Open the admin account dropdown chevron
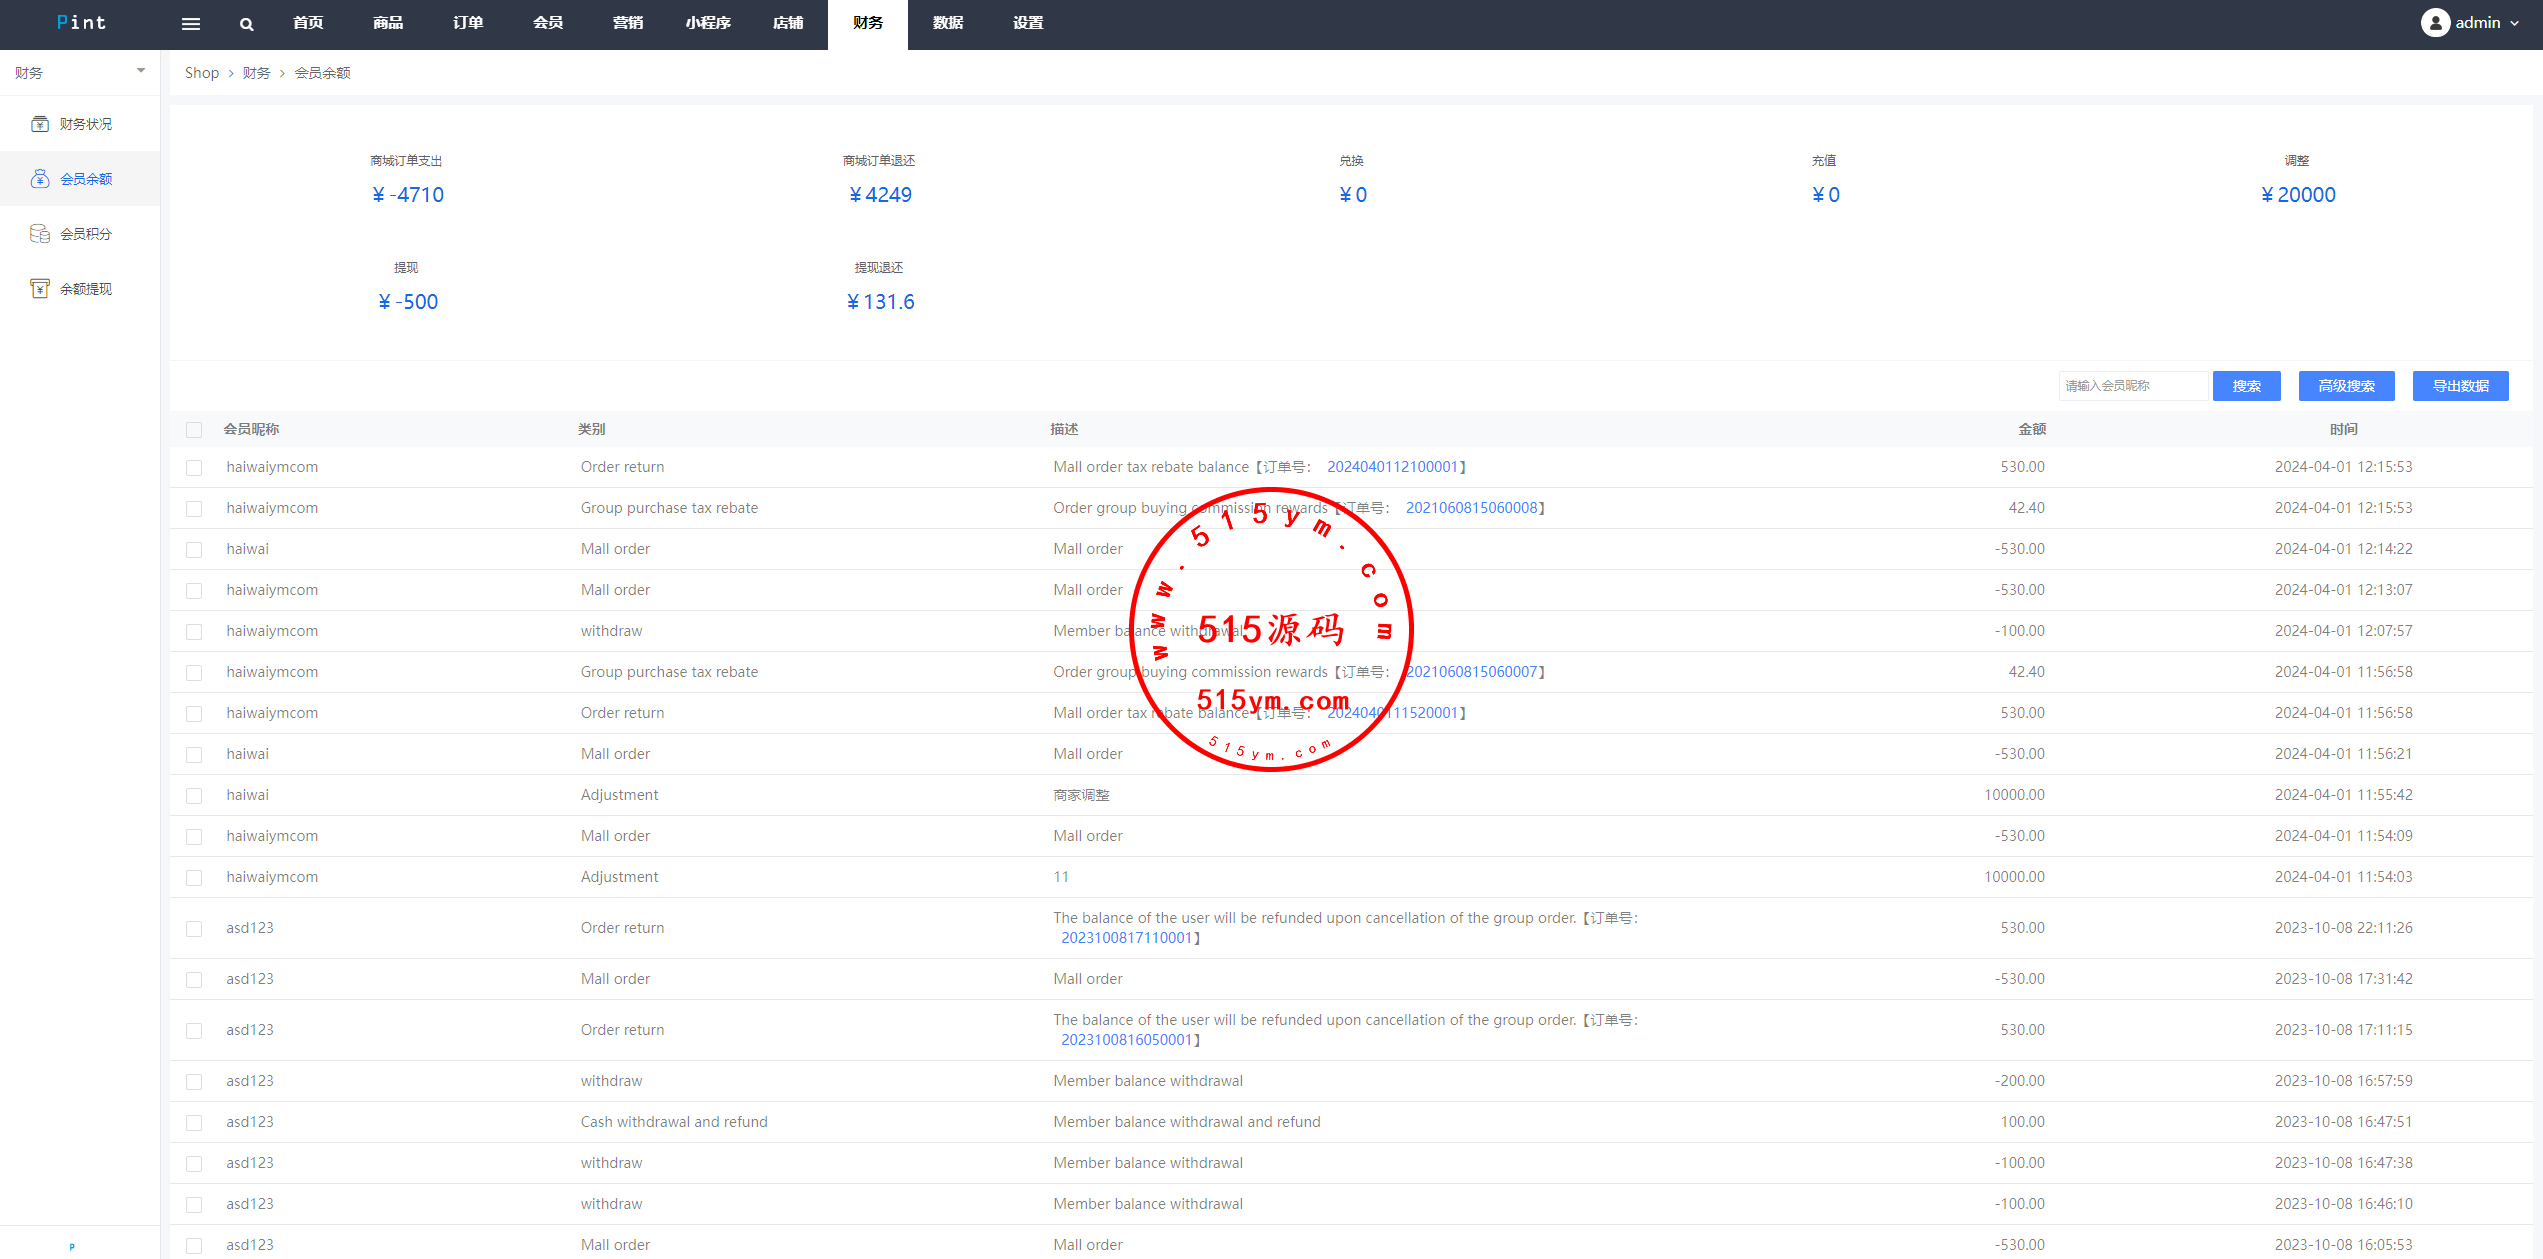Viewport: 2543px width, 1259px height. [2514, 23]
